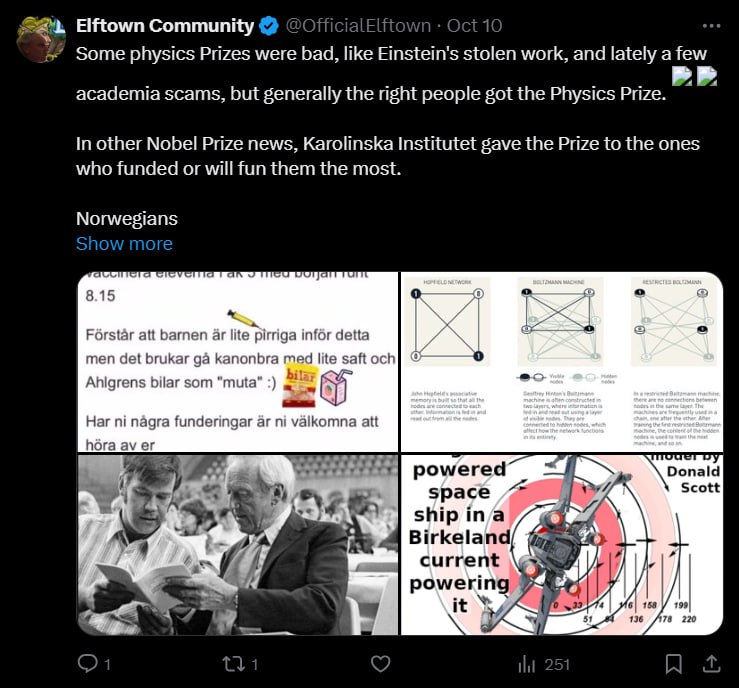The width and height of the screenshot is (739, 688).
Task: Click the blue verified badge
Action: (269, 26)
